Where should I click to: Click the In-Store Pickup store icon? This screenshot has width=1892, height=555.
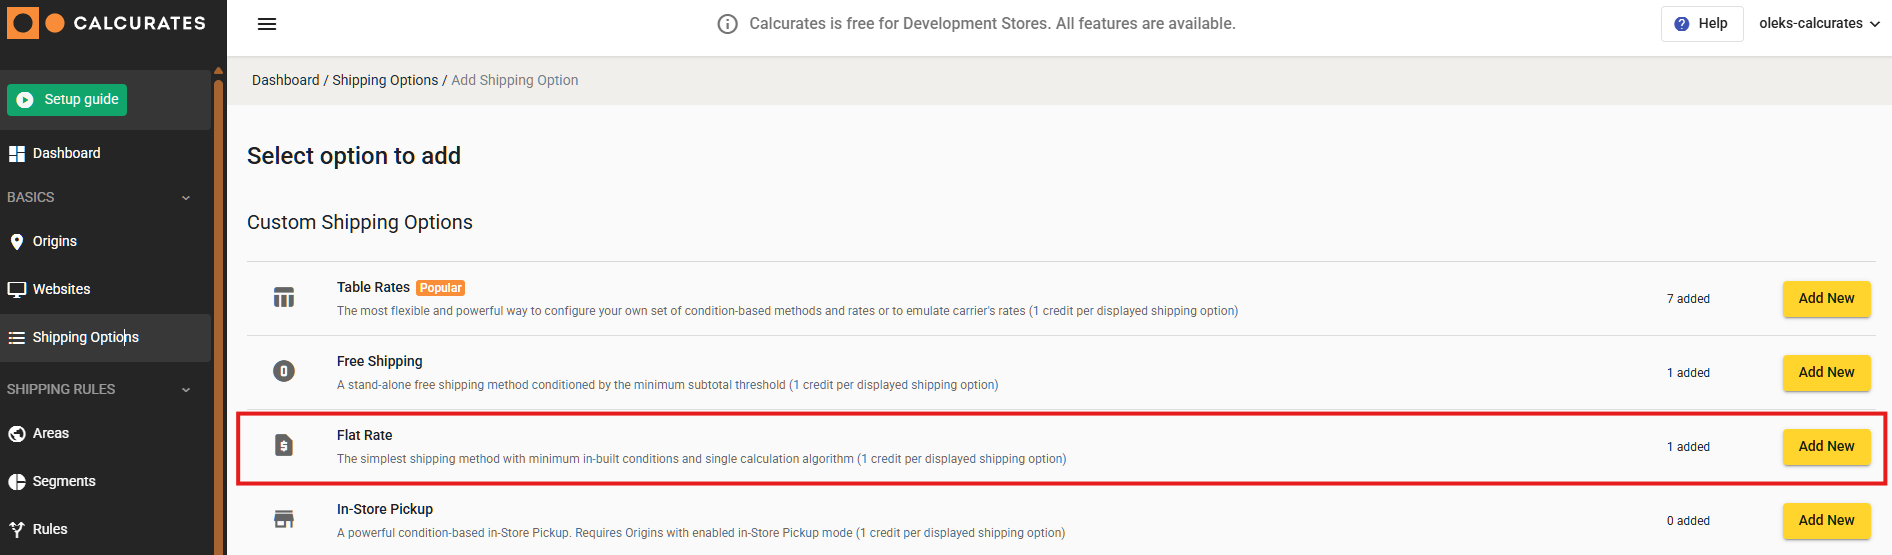tap(284, 520)
